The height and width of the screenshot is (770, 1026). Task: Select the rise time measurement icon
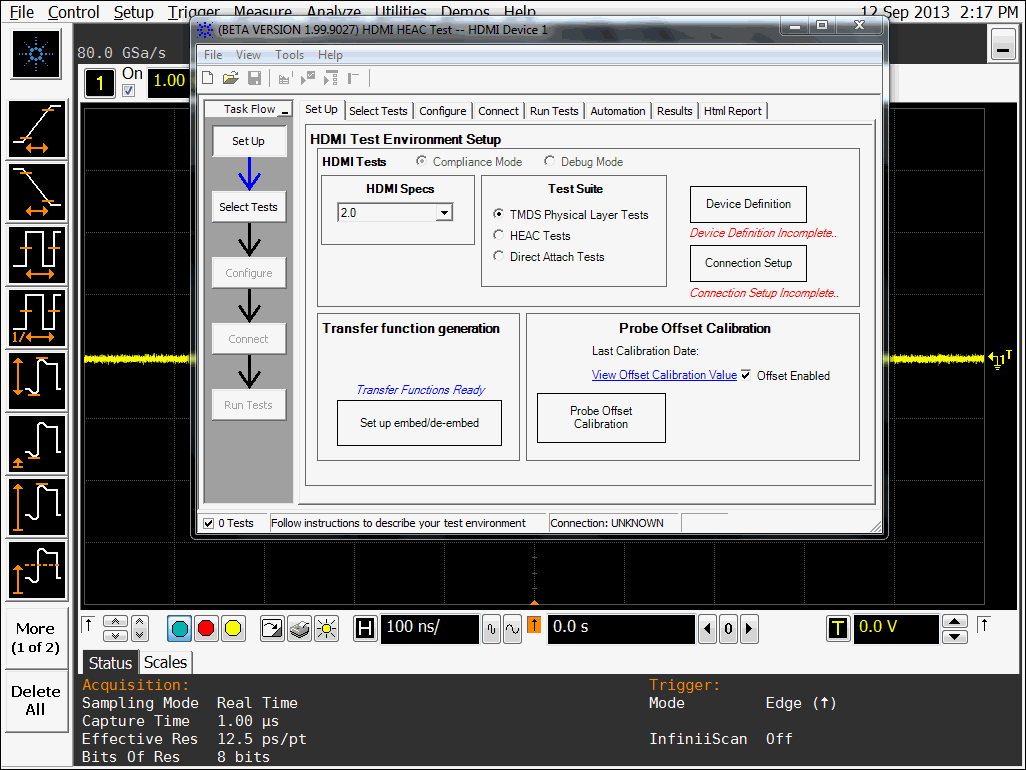[37, 130]
